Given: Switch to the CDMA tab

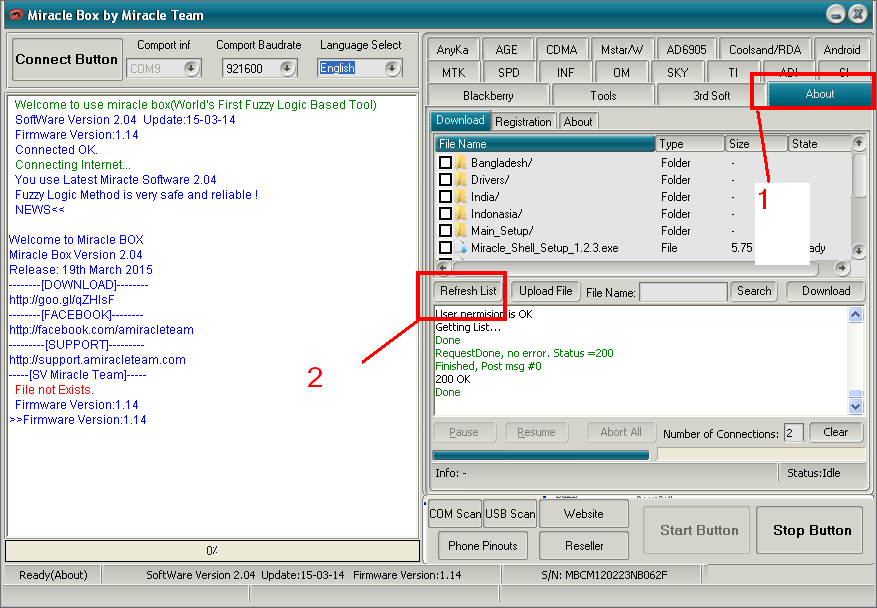Looking at the screenshot, I should tap(562, 50).
